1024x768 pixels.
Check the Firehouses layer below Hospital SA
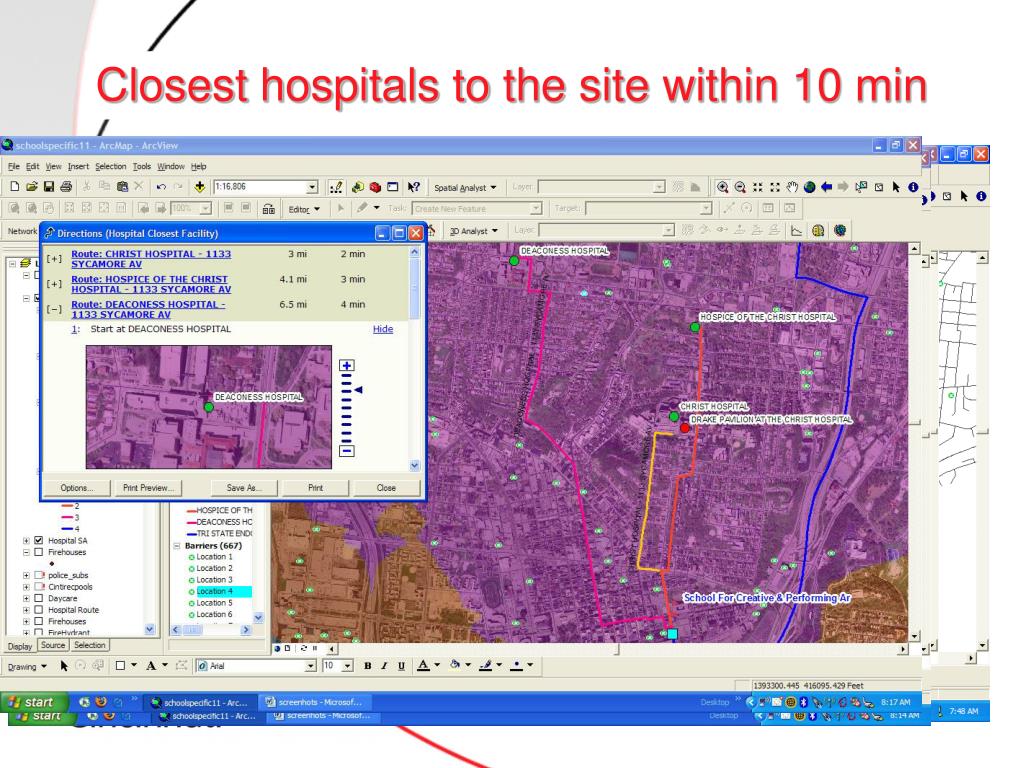click(39, 552)
